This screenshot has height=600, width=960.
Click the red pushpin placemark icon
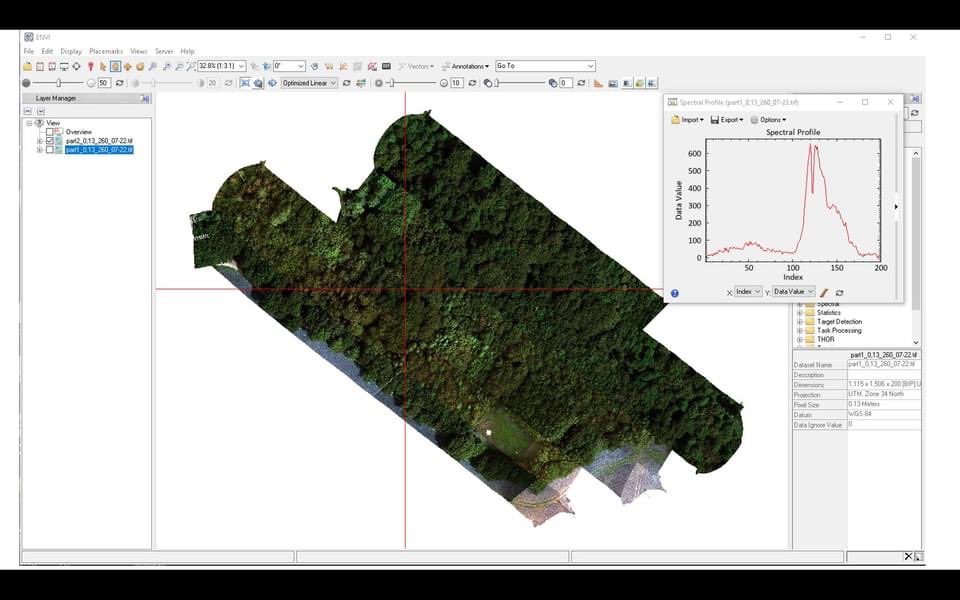click(91, 66)
